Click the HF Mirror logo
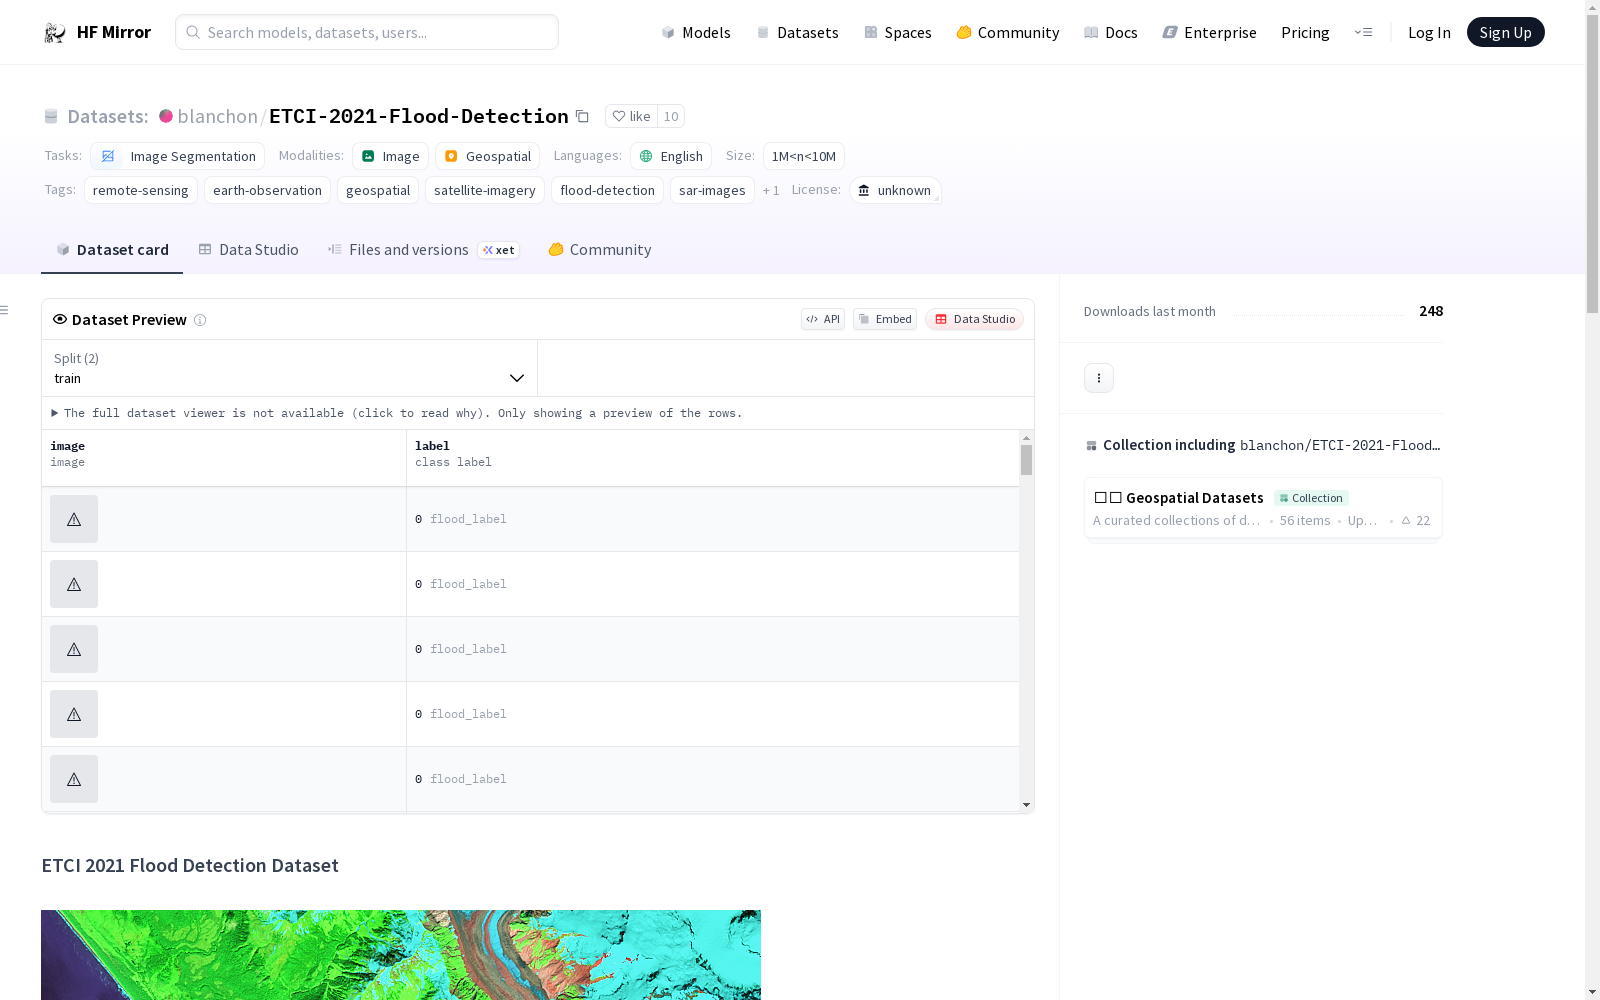This screenshot has height=1000, width=1600. (97, 32)
